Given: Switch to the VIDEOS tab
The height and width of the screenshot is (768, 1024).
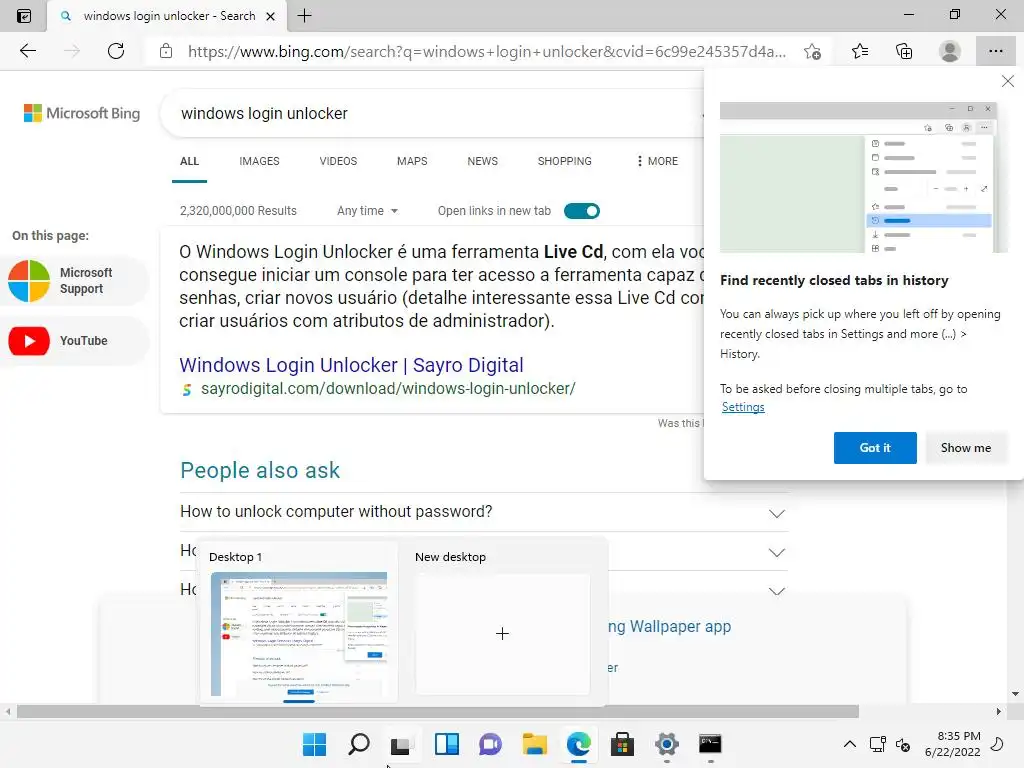Looking at the screenshot, I should (338, 161).
